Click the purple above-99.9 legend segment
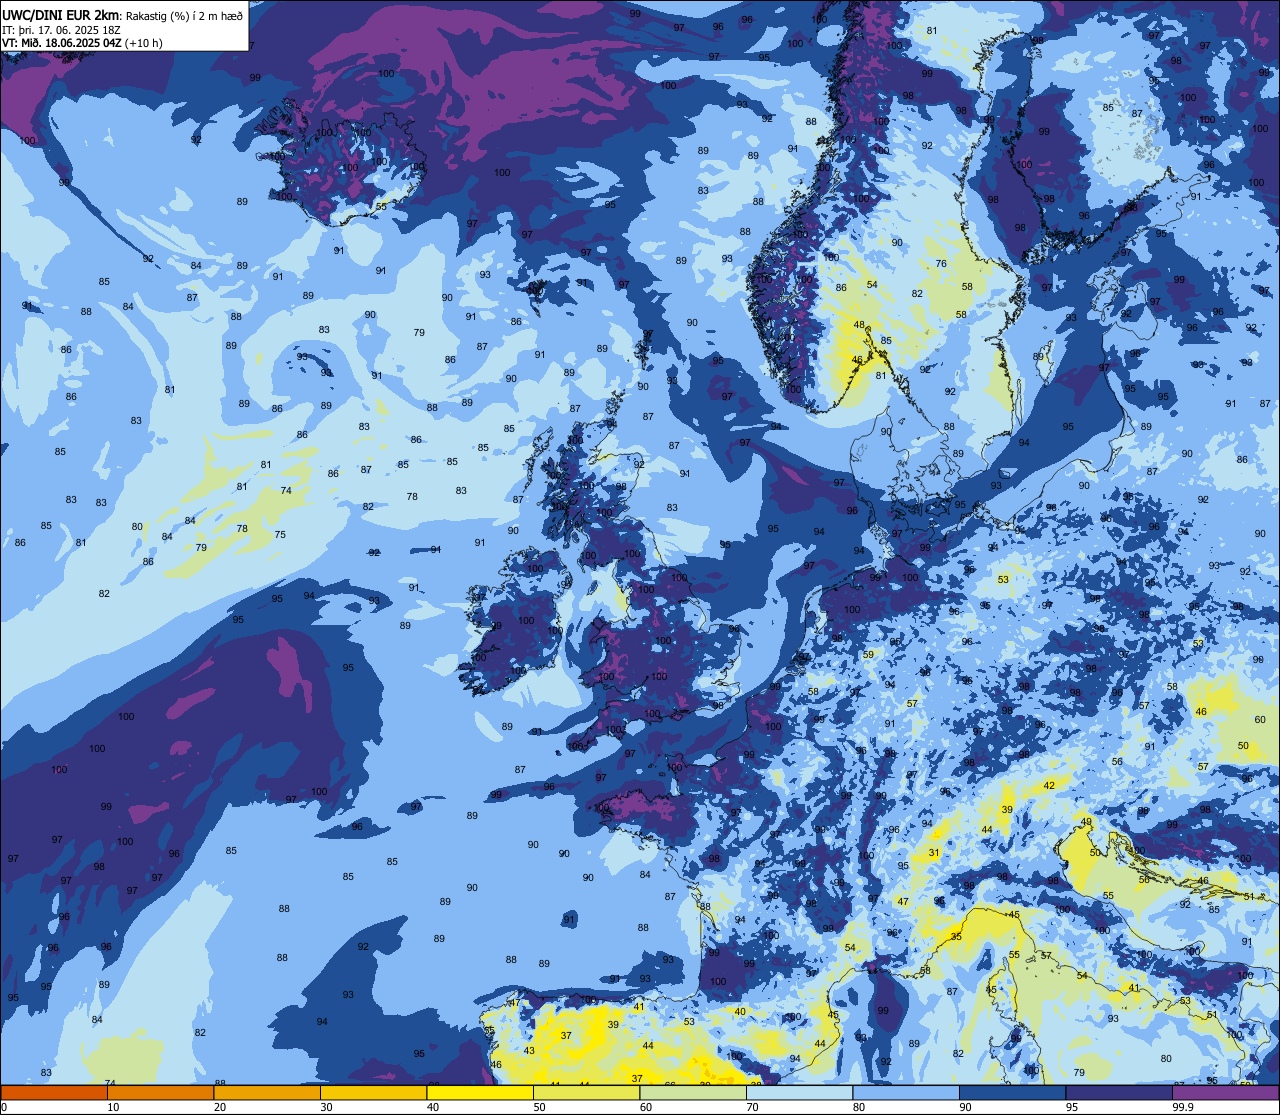1280x1115 pixels. [x=1225, y=1093]
